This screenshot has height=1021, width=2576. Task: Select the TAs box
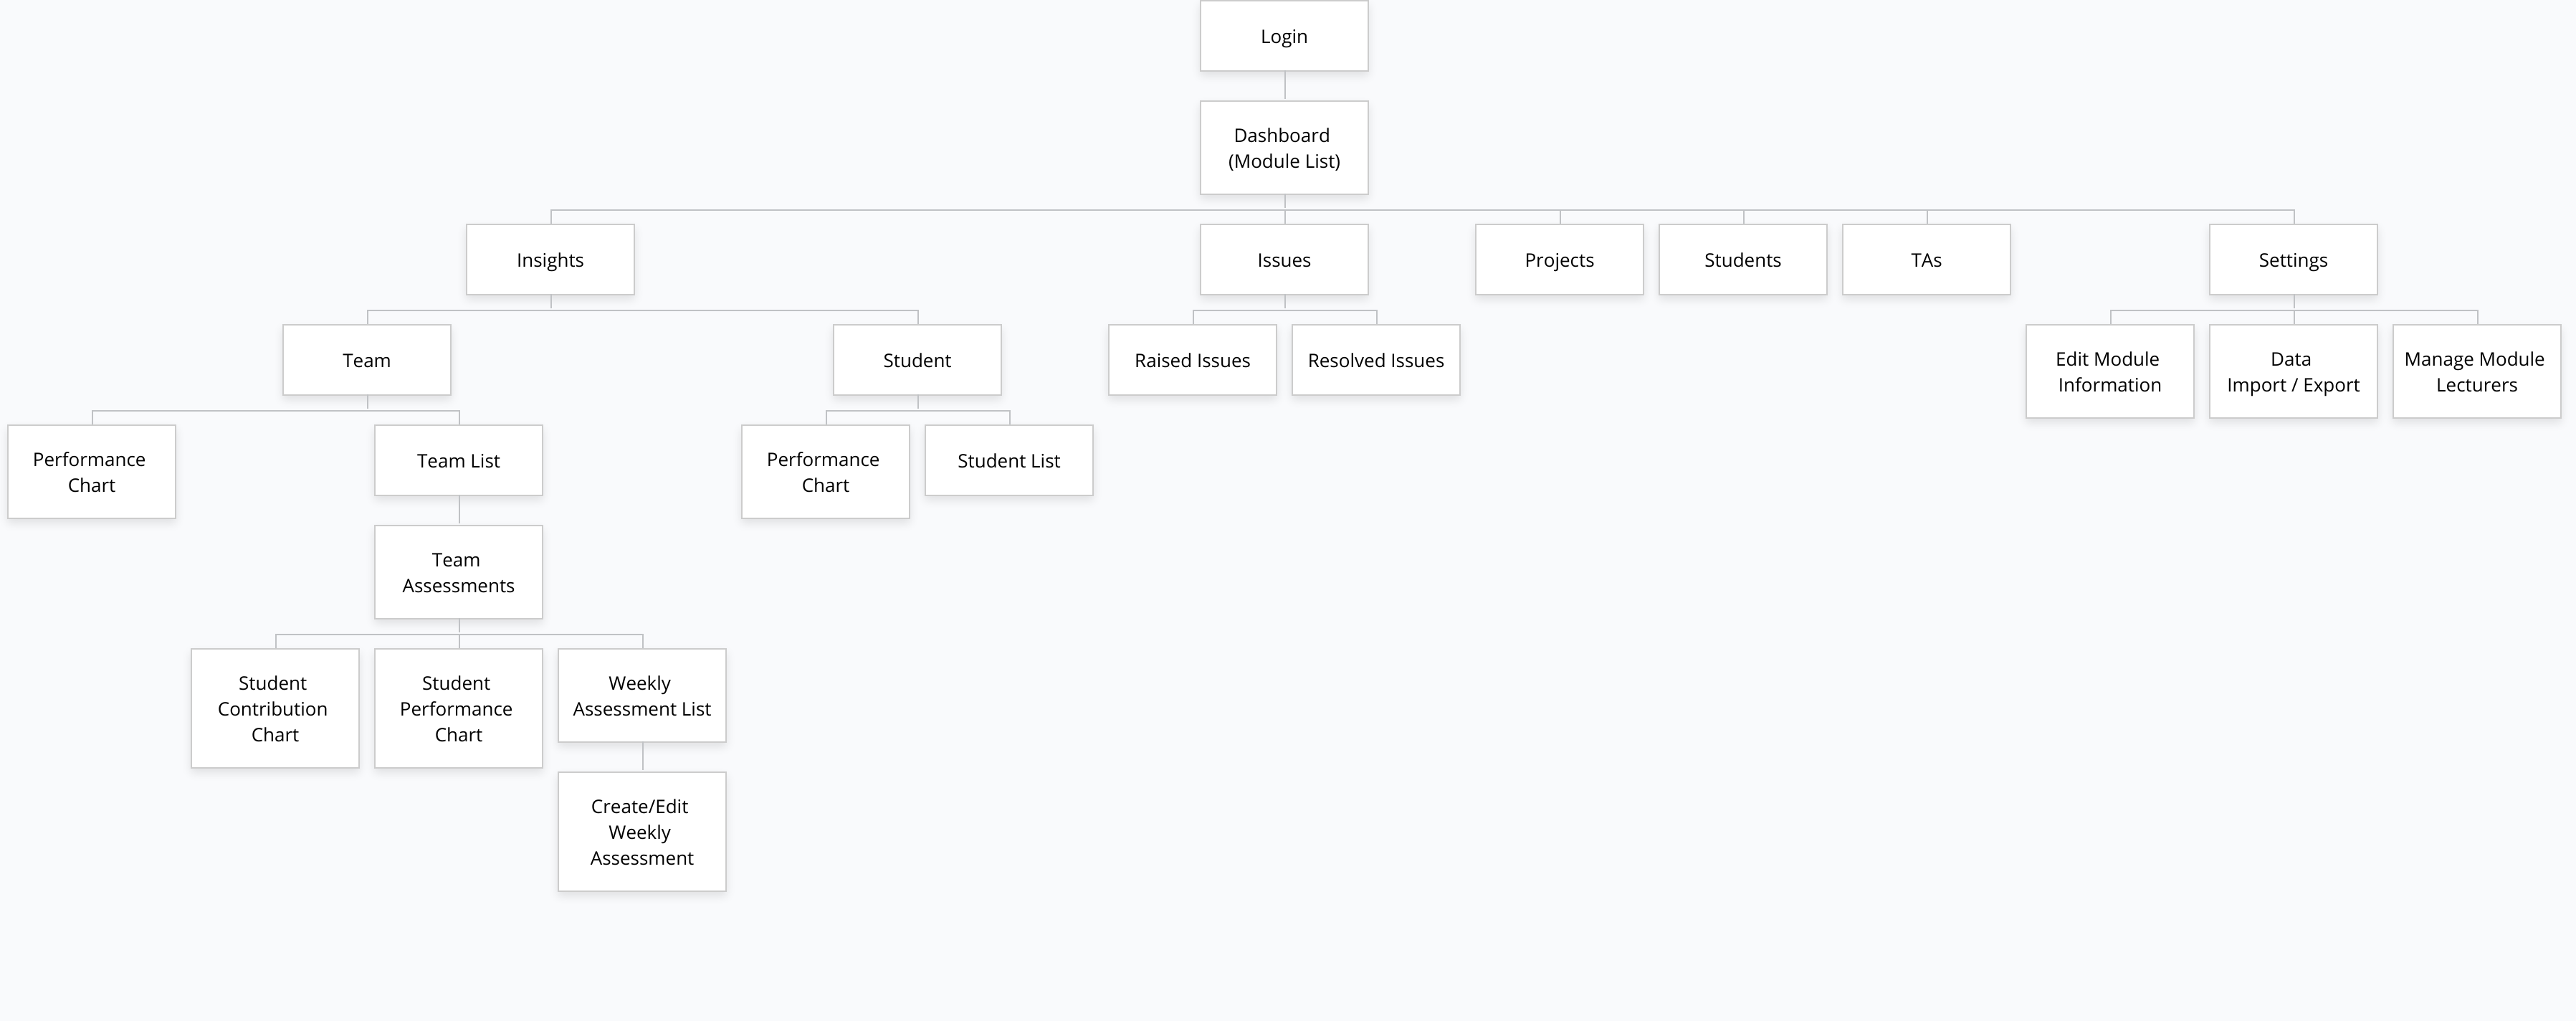(1926, 260)
